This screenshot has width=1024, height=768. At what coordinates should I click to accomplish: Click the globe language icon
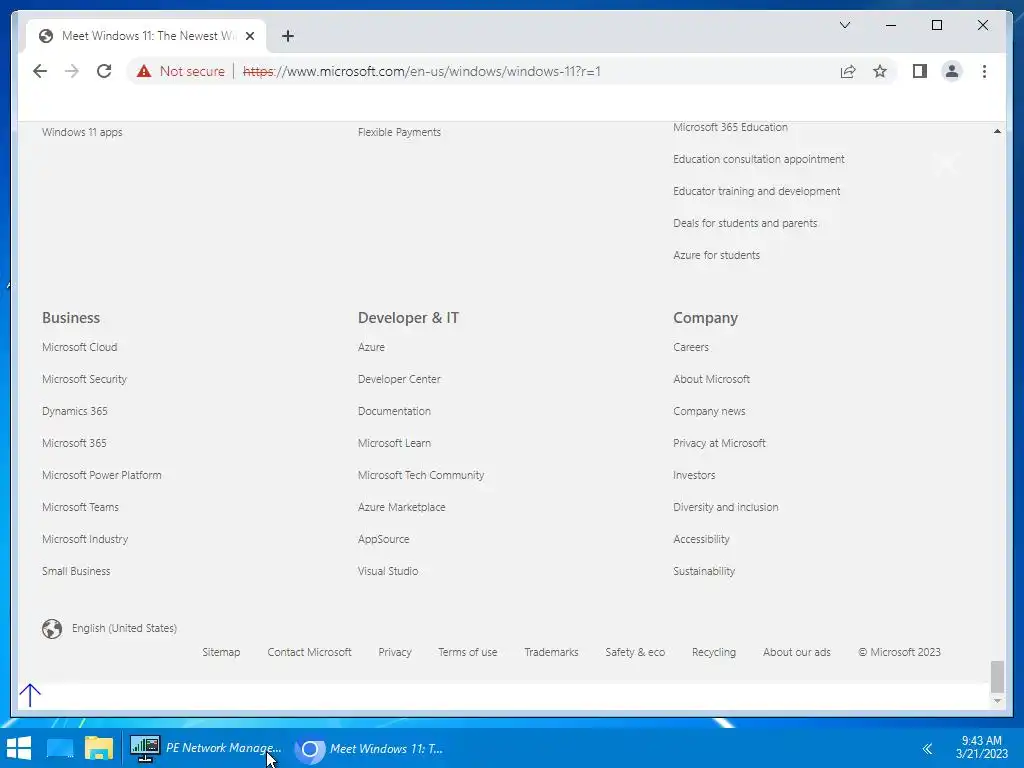point(52,628)
